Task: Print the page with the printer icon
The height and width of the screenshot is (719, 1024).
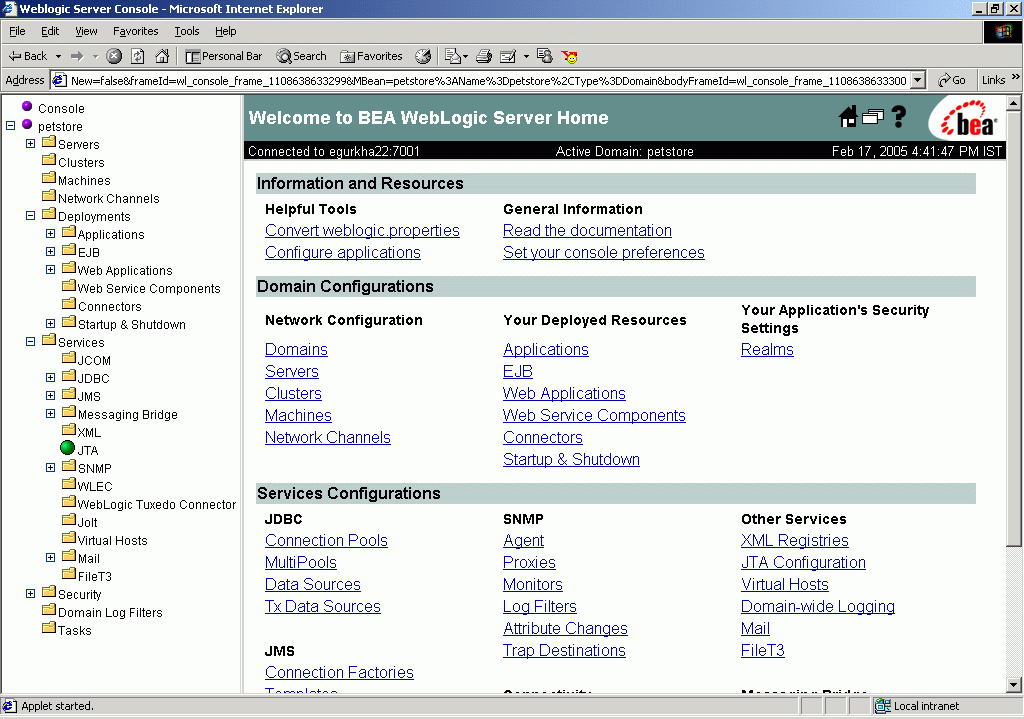Action: (484, 56)
